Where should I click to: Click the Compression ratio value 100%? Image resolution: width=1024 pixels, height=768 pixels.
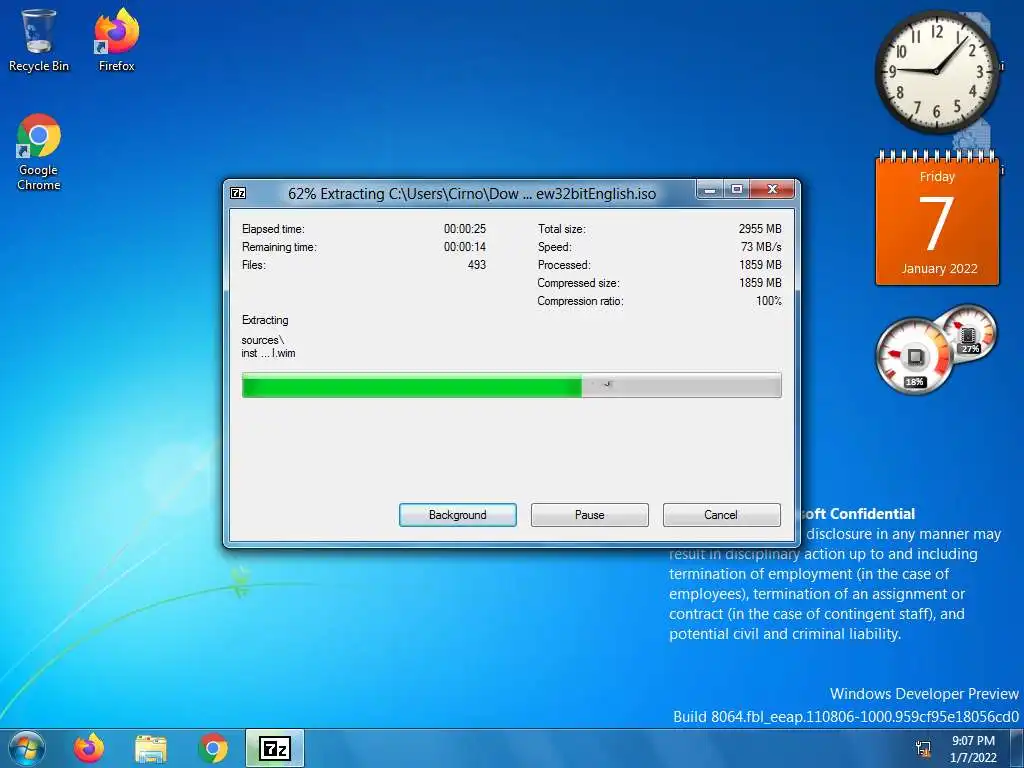[769, 301]
